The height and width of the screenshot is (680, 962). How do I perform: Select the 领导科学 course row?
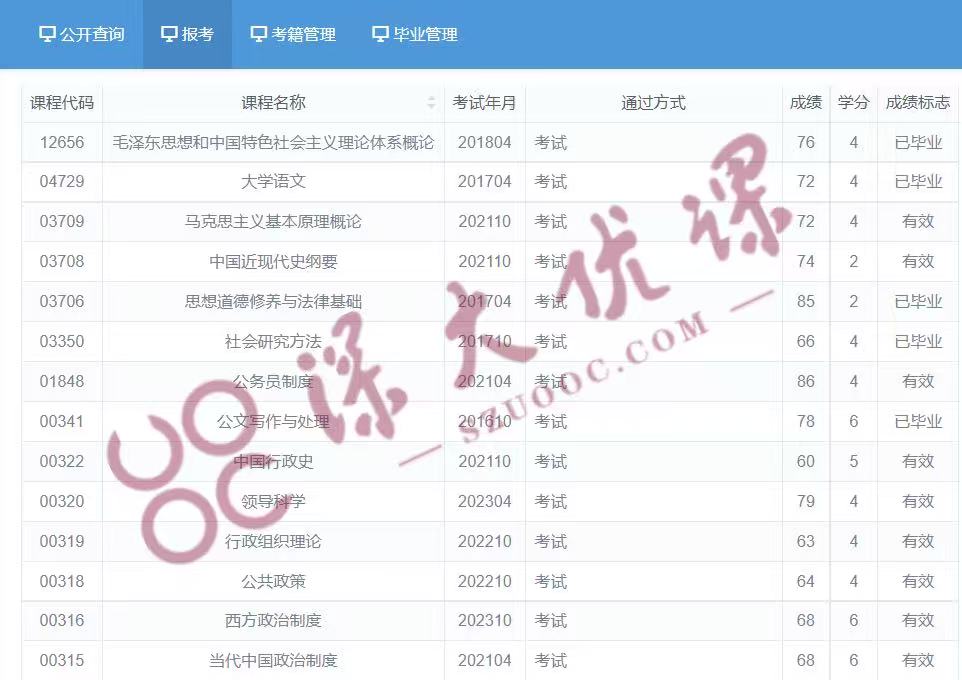click(271, 501)
